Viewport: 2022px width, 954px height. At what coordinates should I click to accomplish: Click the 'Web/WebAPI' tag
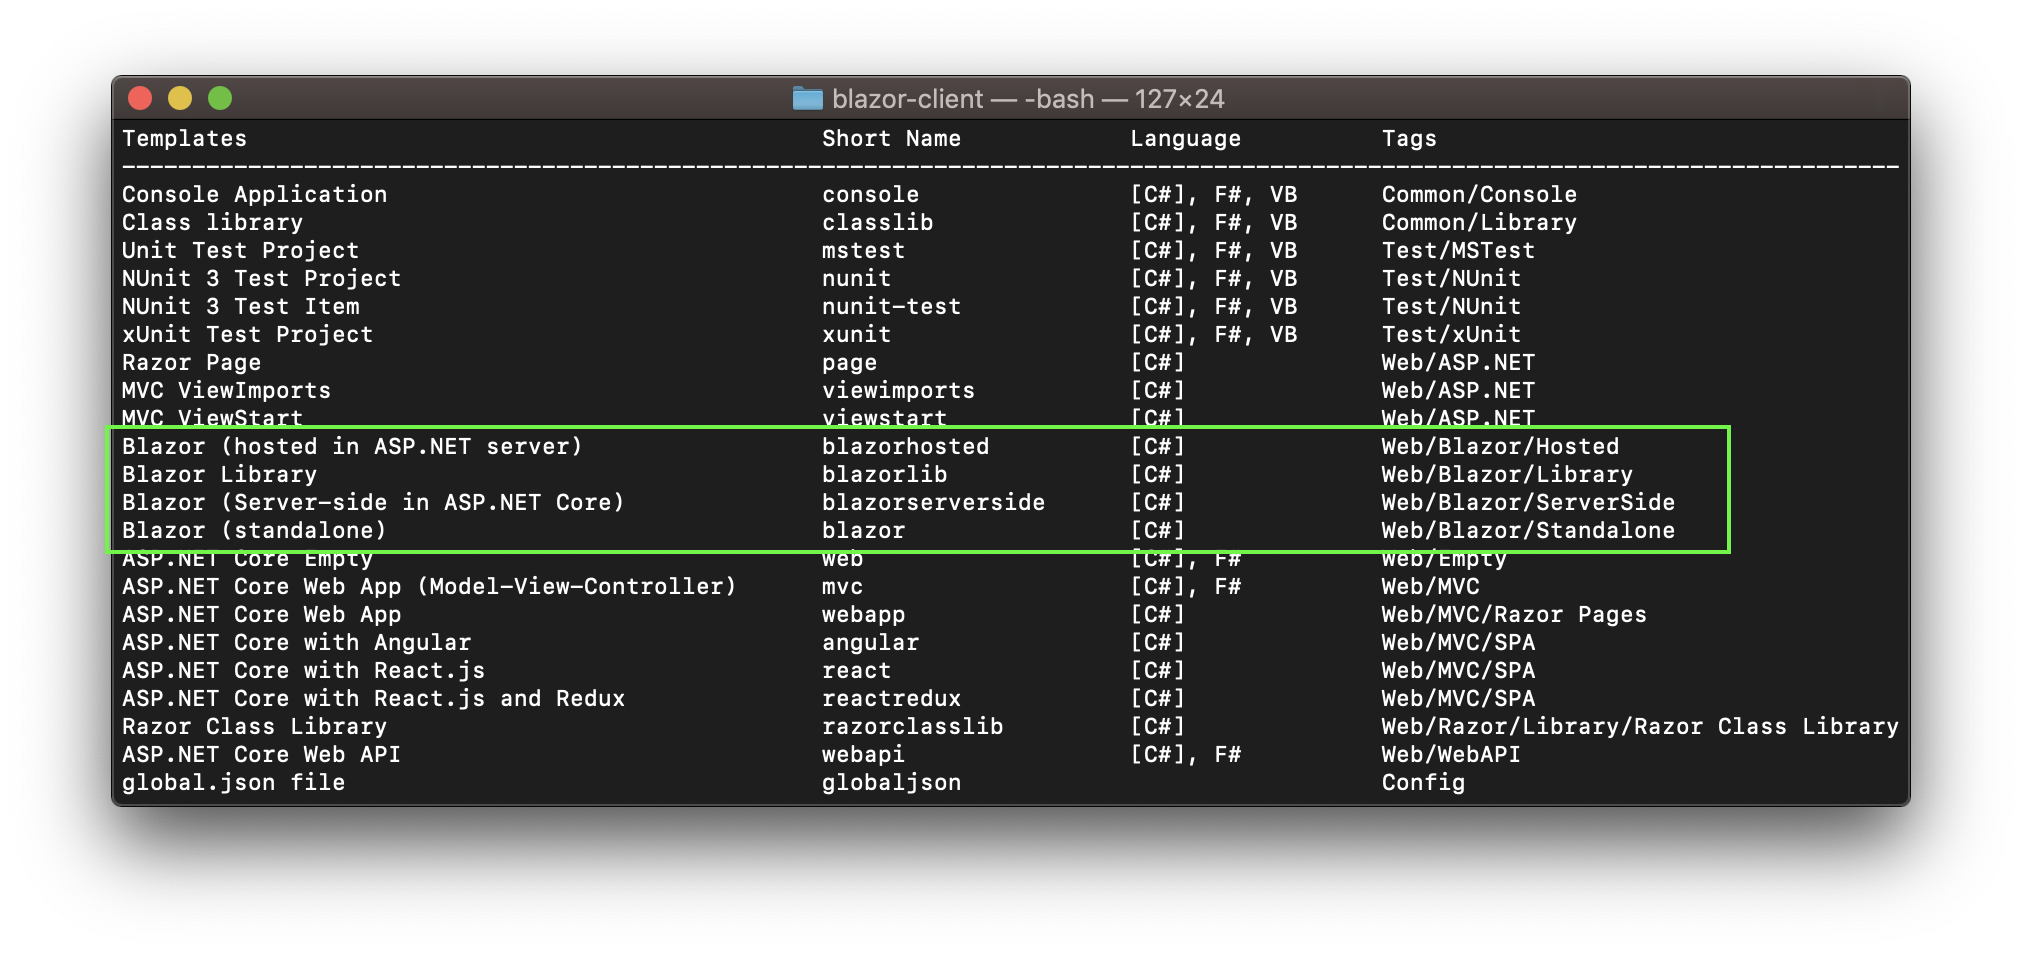pyautogui.click(x=1452, y=755)
